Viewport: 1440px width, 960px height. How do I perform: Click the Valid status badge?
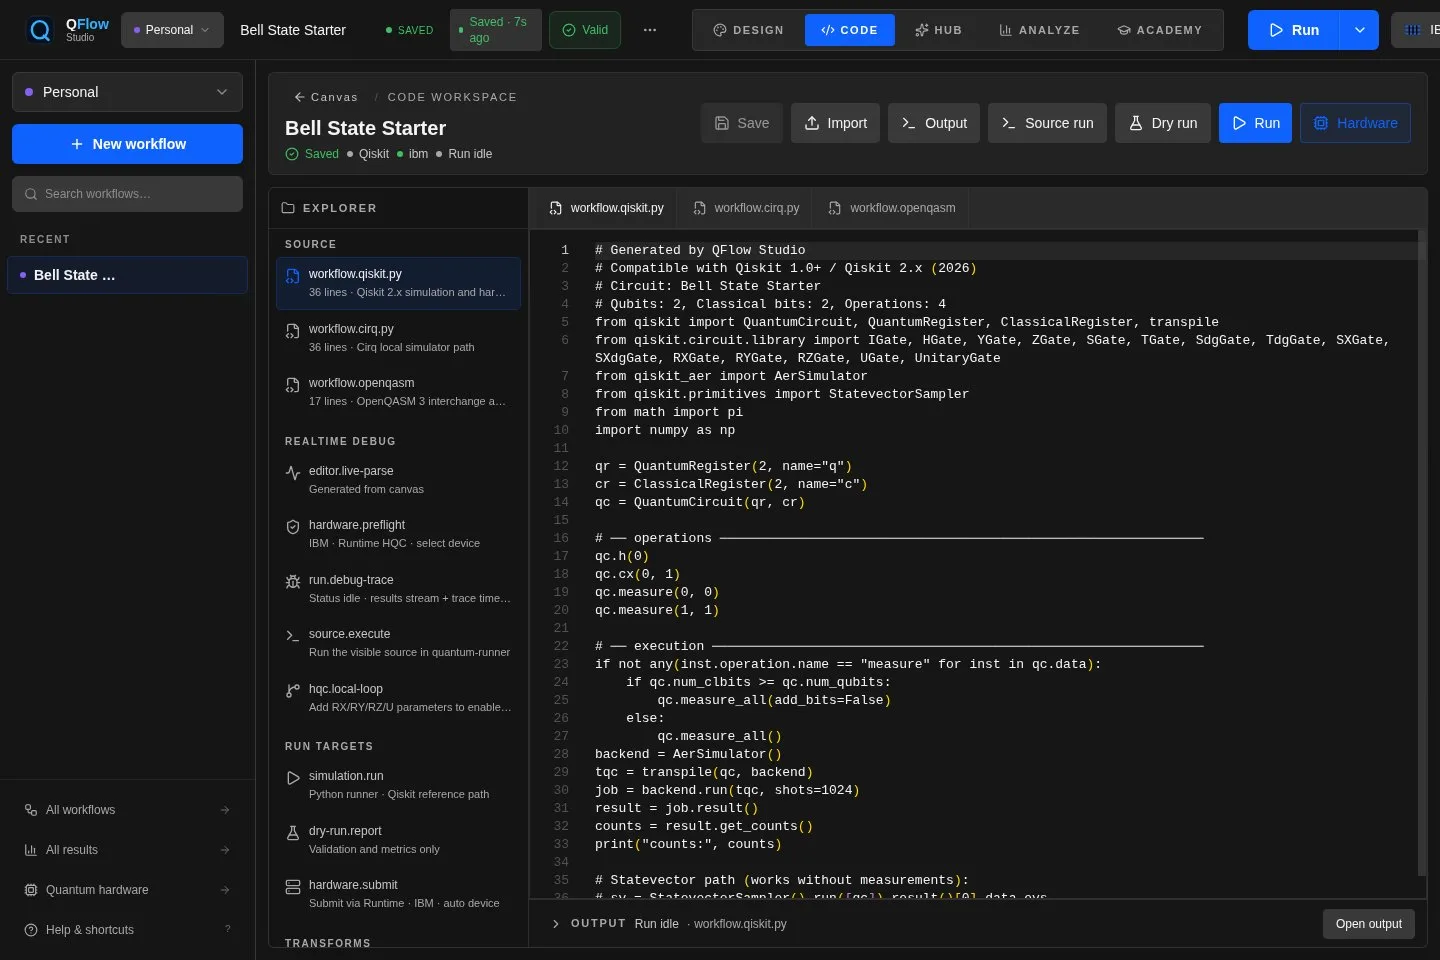coord(585,30)
